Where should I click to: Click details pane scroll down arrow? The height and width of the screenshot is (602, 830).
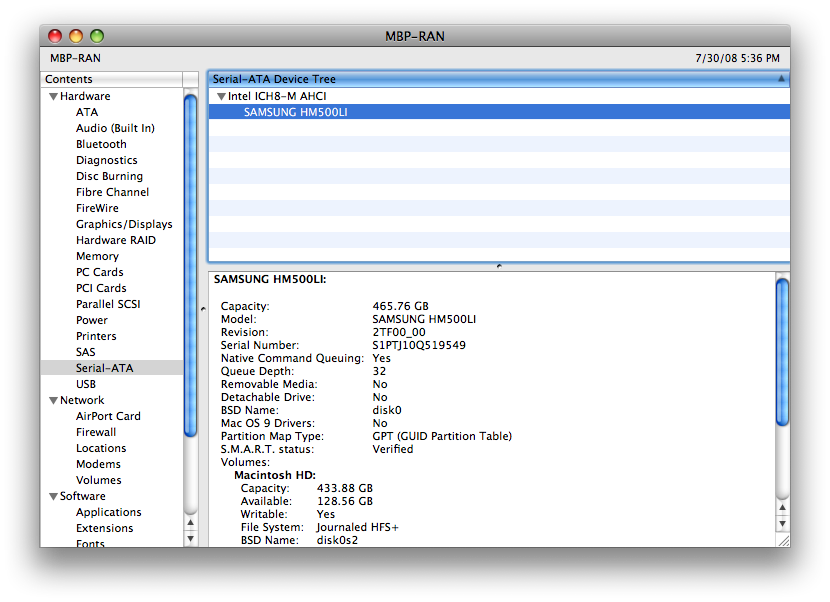click(782, 524)
